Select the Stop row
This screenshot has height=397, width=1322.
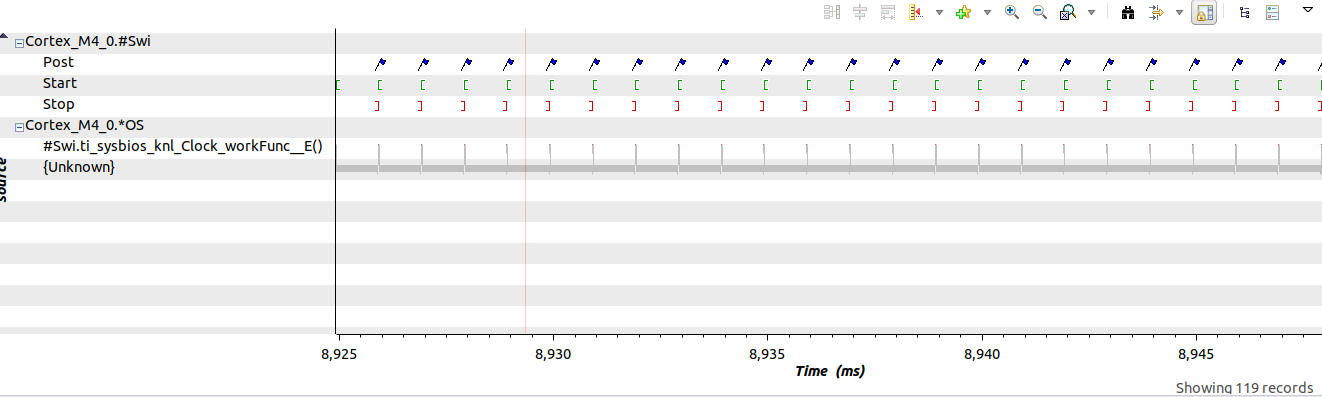click(58, 104)
